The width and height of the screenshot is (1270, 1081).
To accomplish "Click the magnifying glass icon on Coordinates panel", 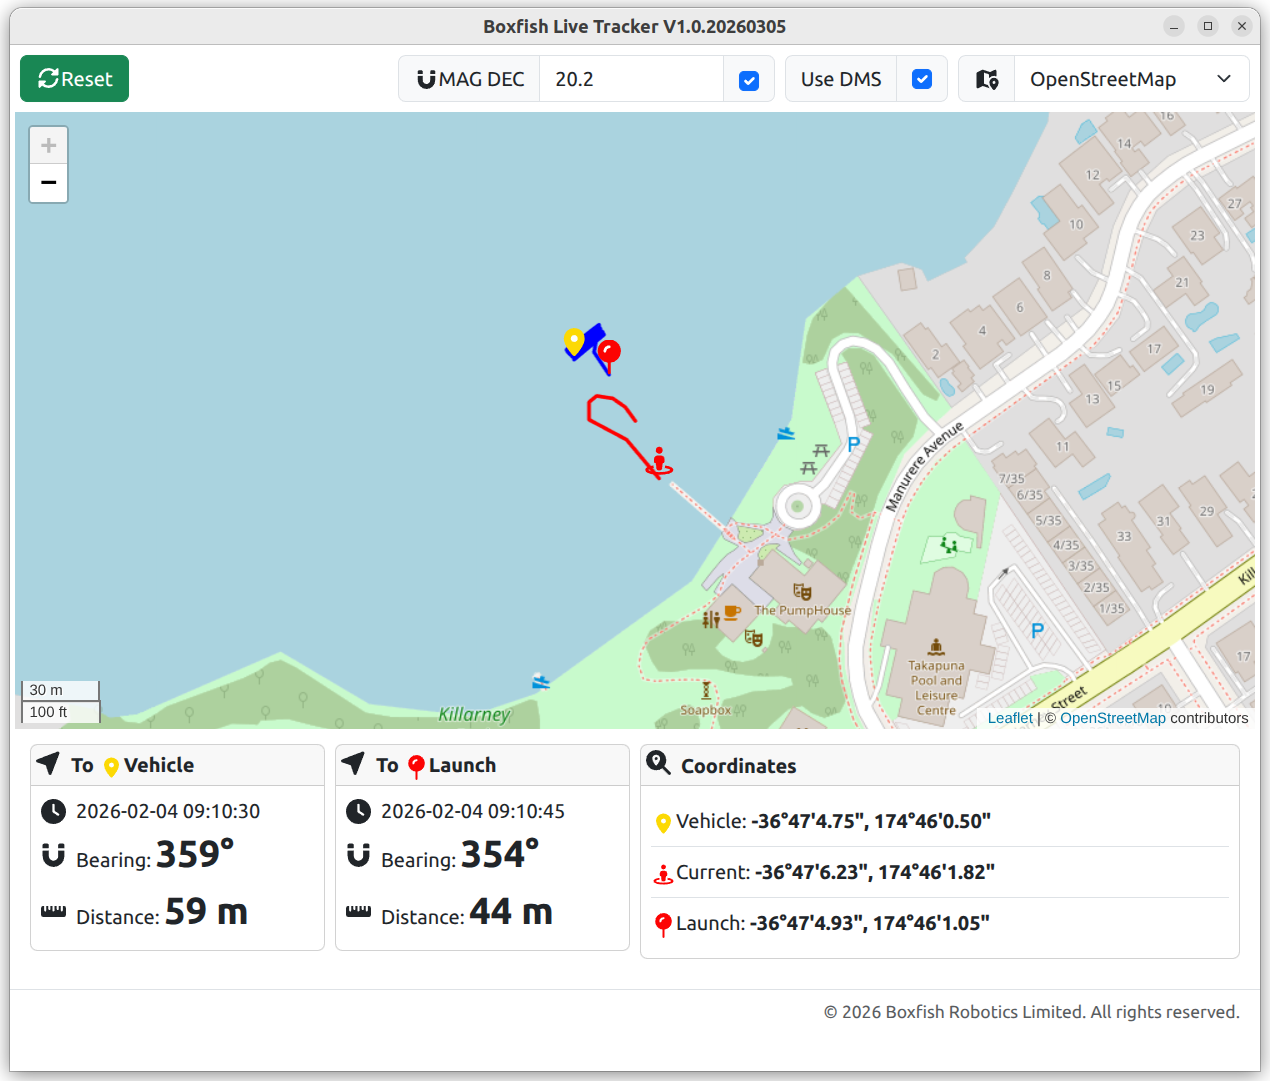I will click(659, 763).
